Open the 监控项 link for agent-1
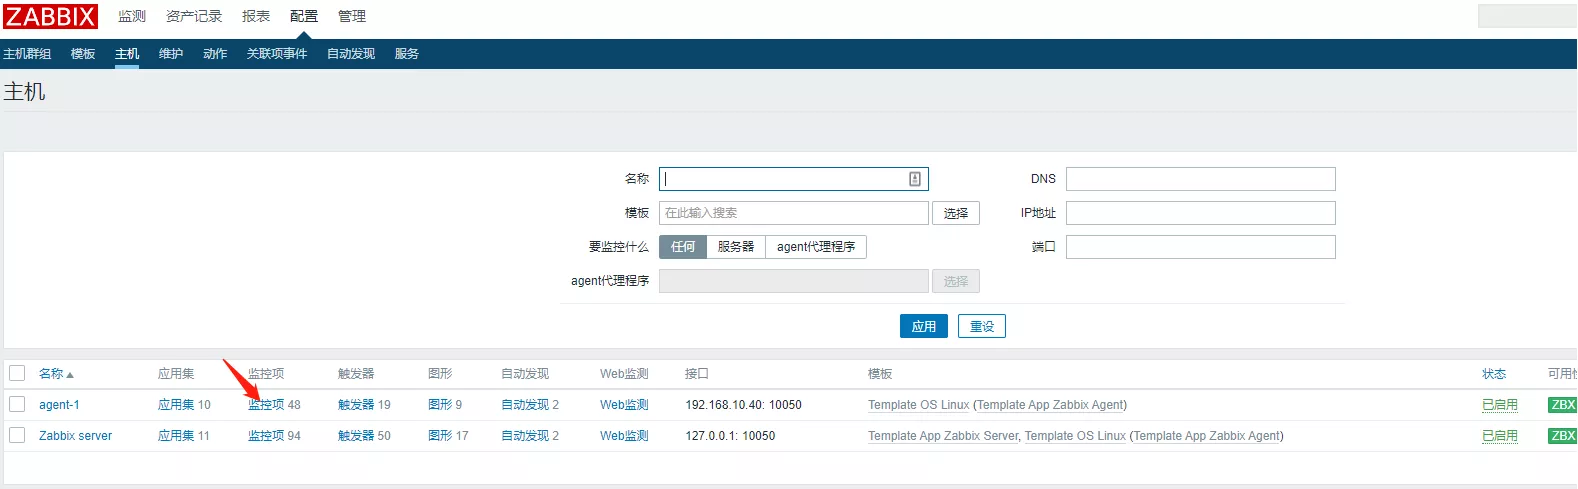The height and width of the screenshot is (489, 1578). (x=266, y=405)
